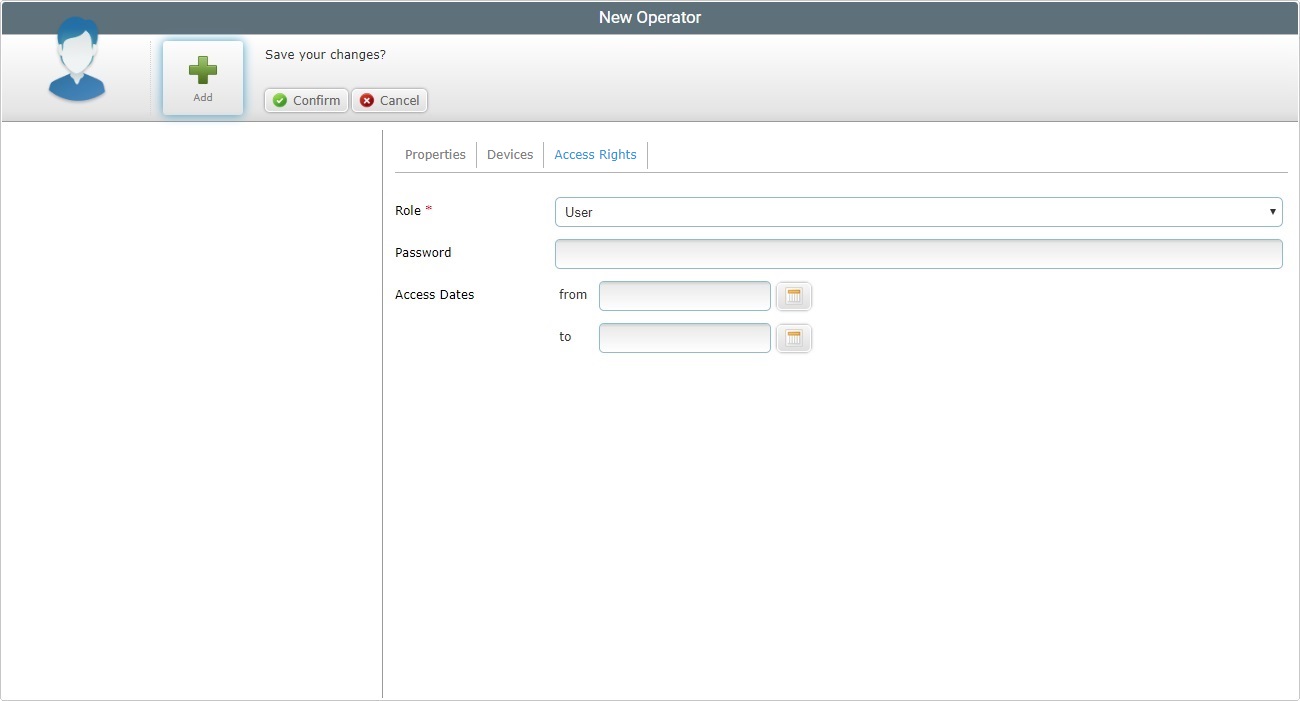Image resolution: width=1300 pixels, height=701 pixels.
Task: Cancel the pending changes
Action: pos(389,100)
